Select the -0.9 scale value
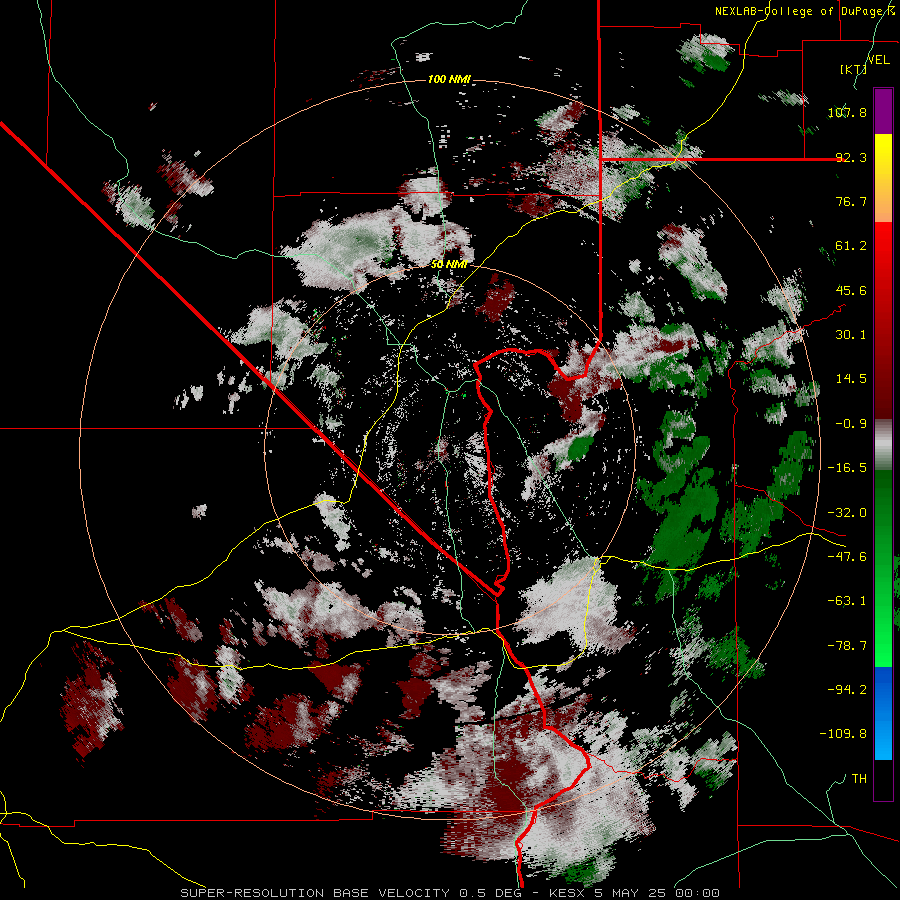 [x=851, y=424]
